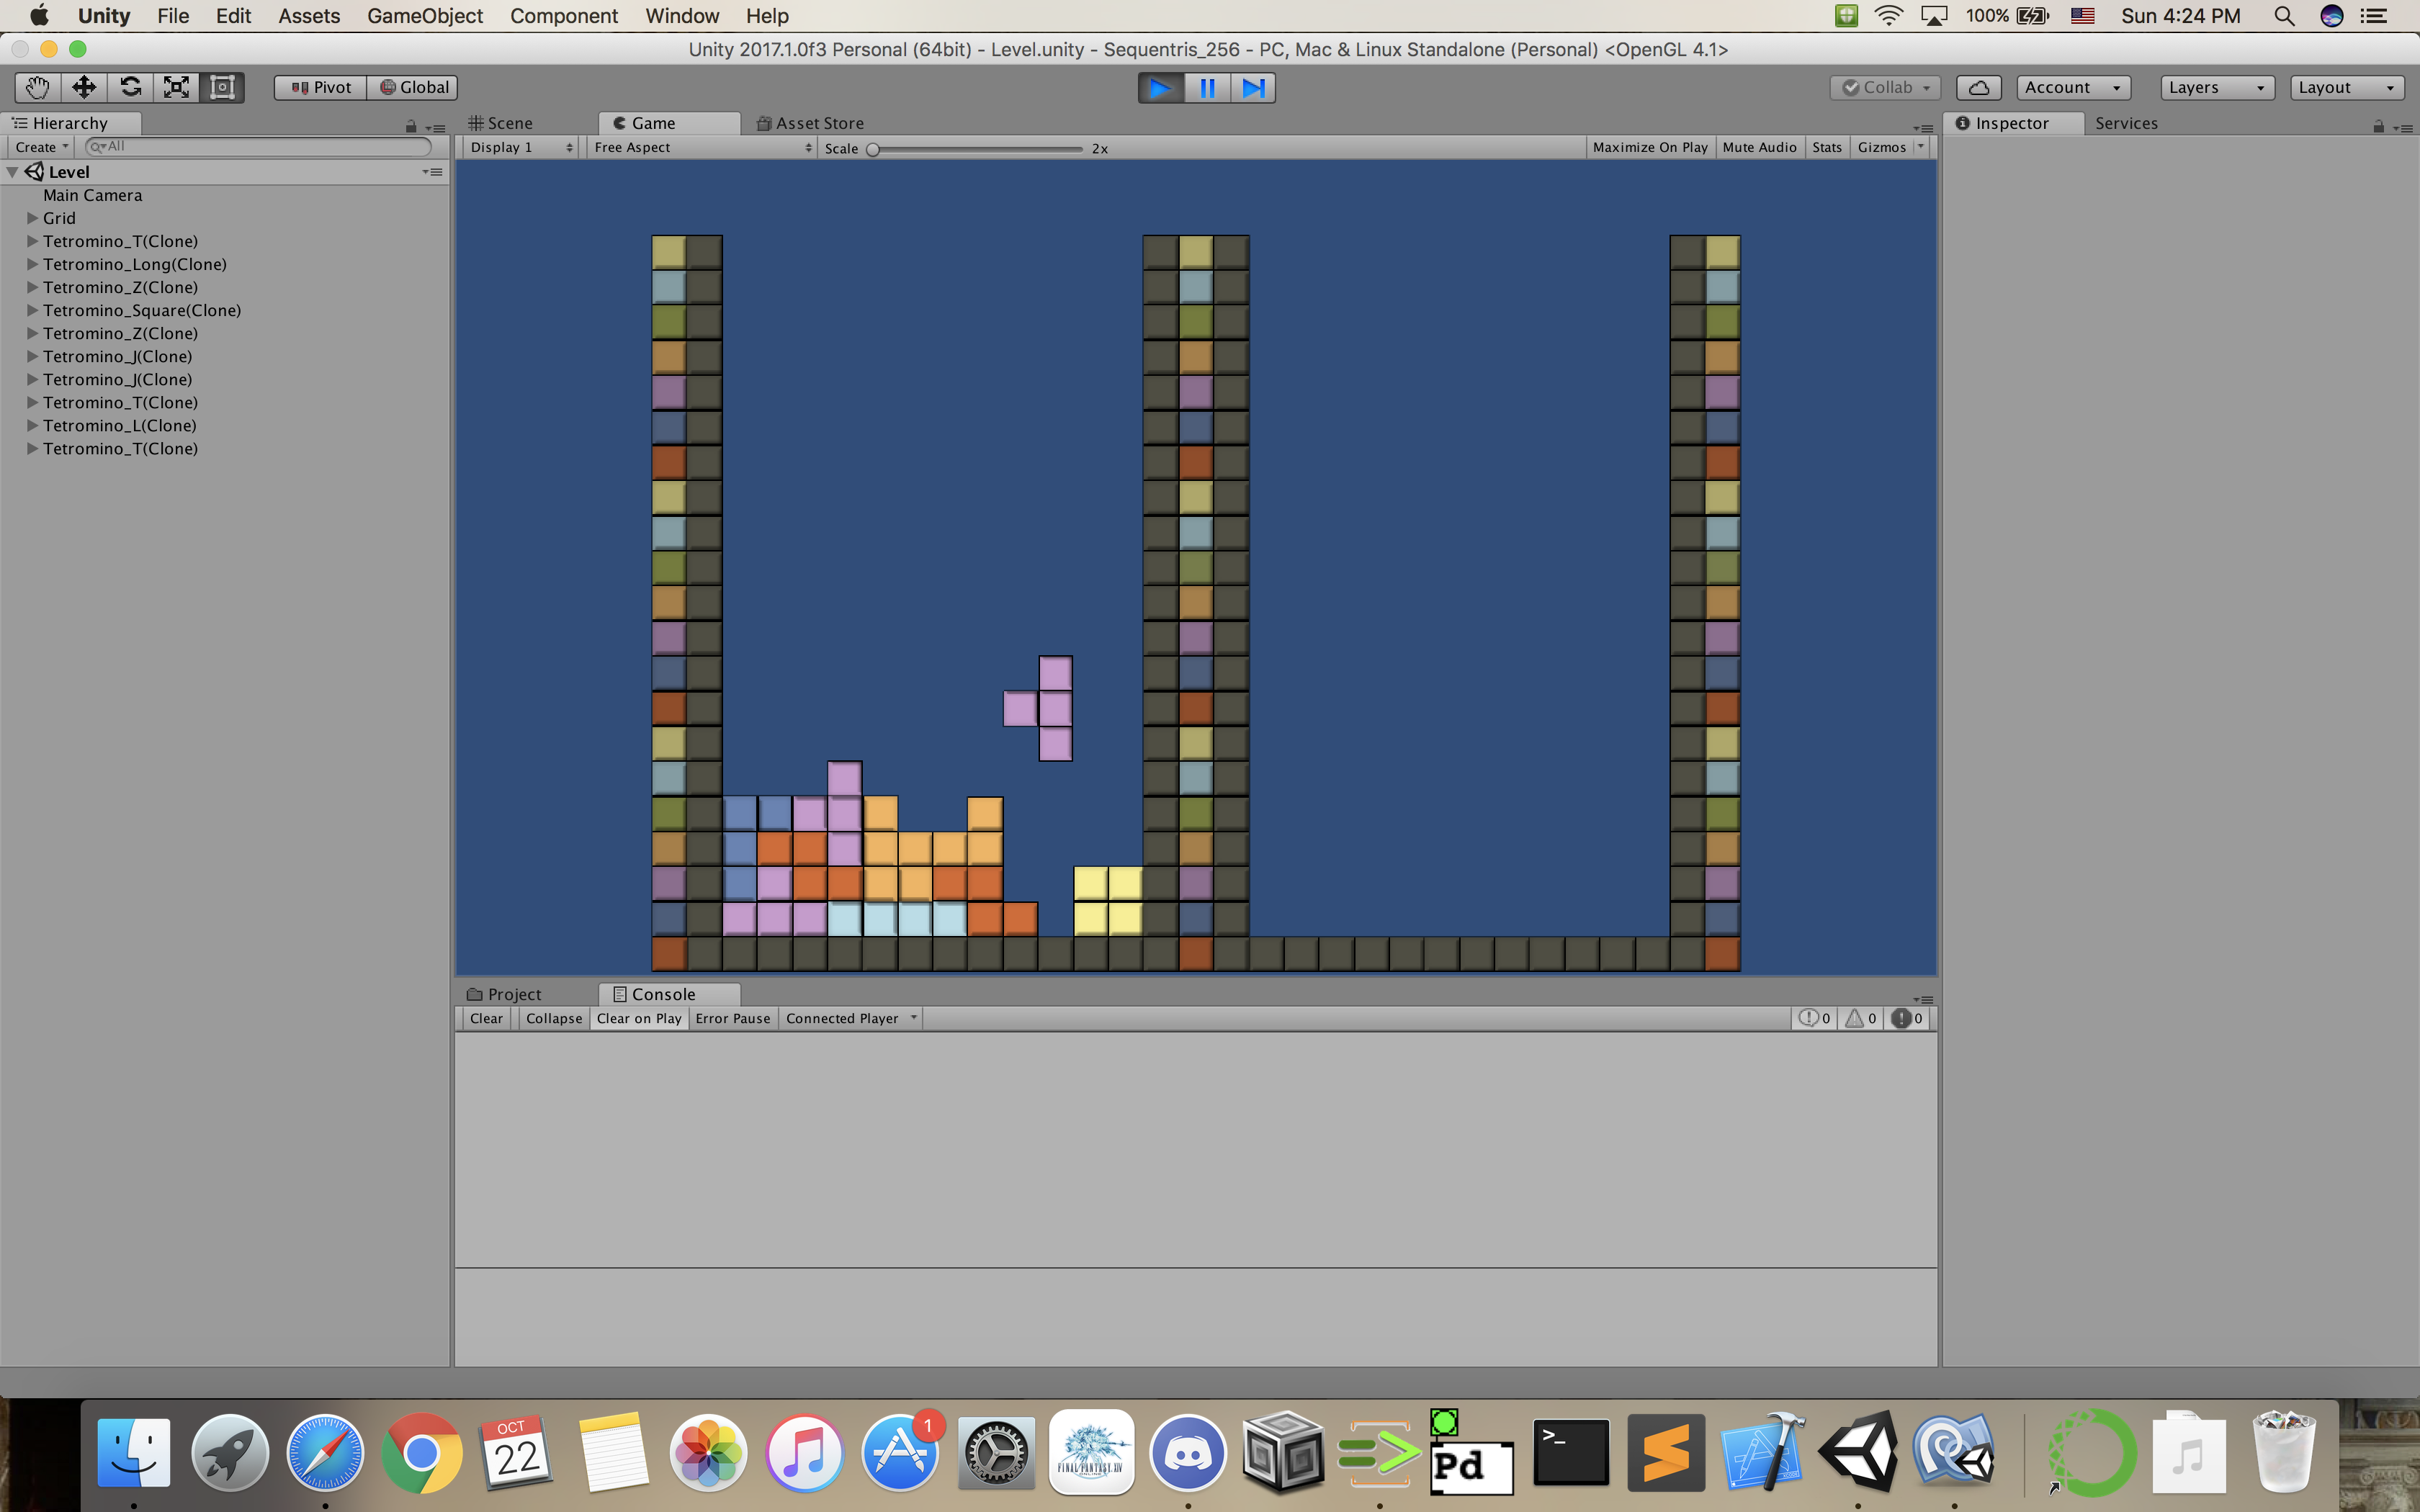
Task: Select the Hand tool in toolbar
Action: [37, 87]
